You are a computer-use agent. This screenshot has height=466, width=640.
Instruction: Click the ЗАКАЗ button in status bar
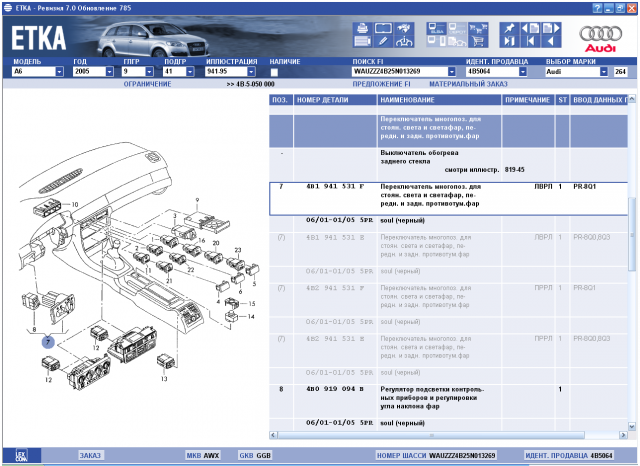pos(90,455)
